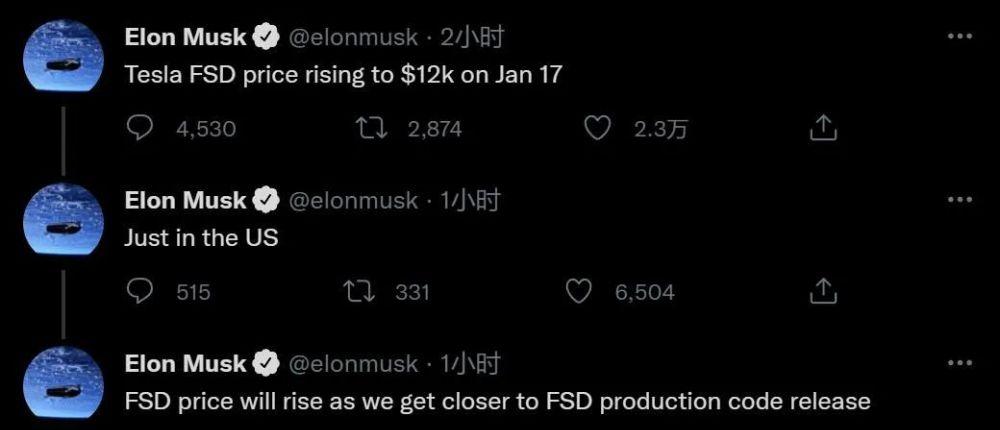Open Elon Musk avatar on first tweet
1000x430 pixels.
63,56
